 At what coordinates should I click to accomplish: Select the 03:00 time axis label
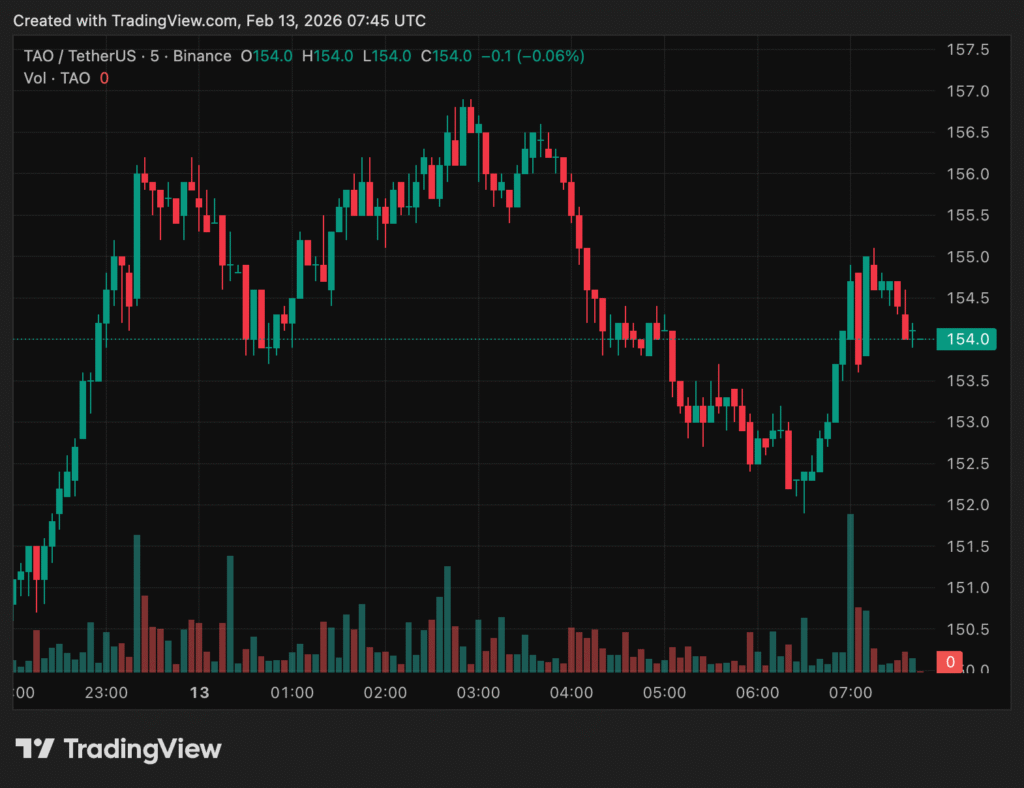(478, 693)
